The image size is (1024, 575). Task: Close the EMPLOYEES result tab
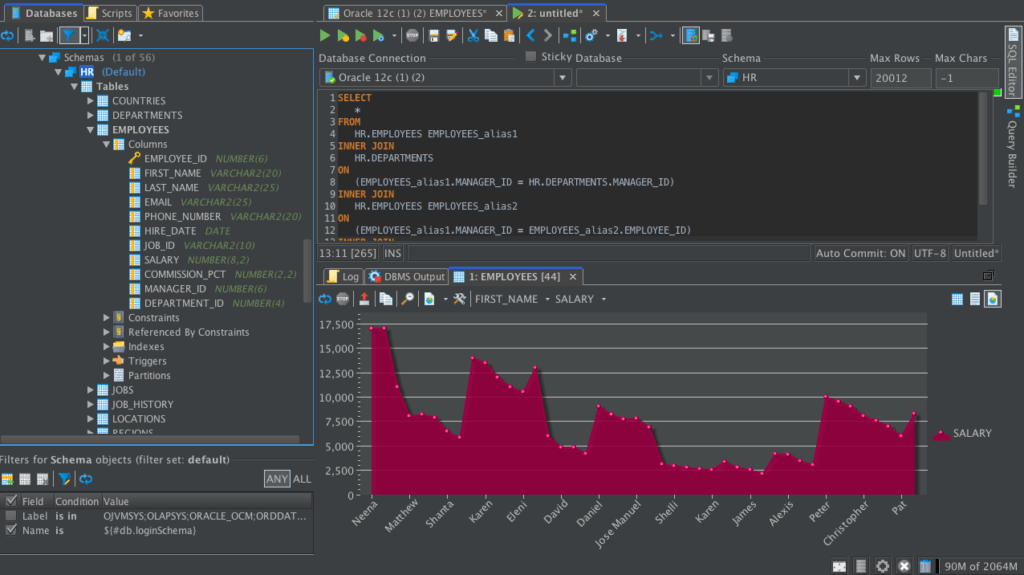tap(573, 276)
